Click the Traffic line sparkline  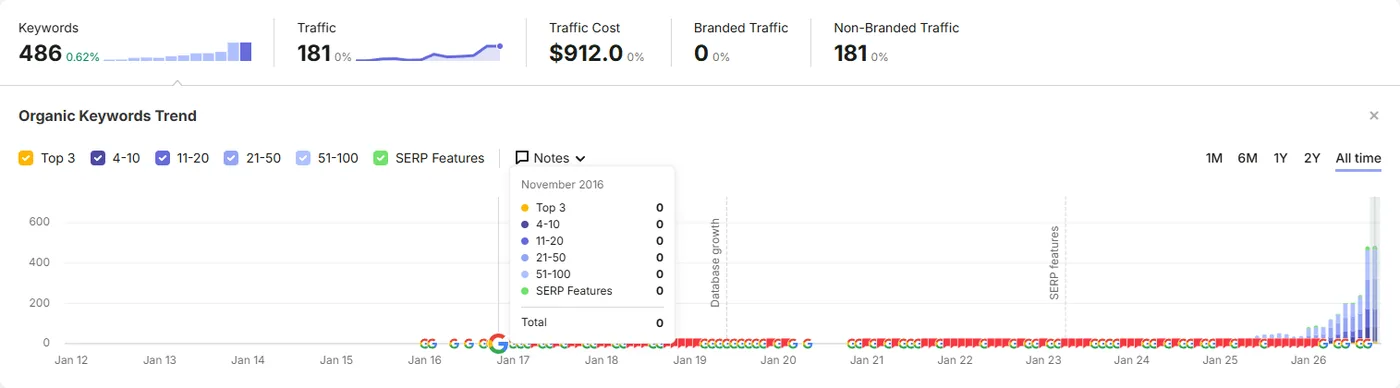429,52
